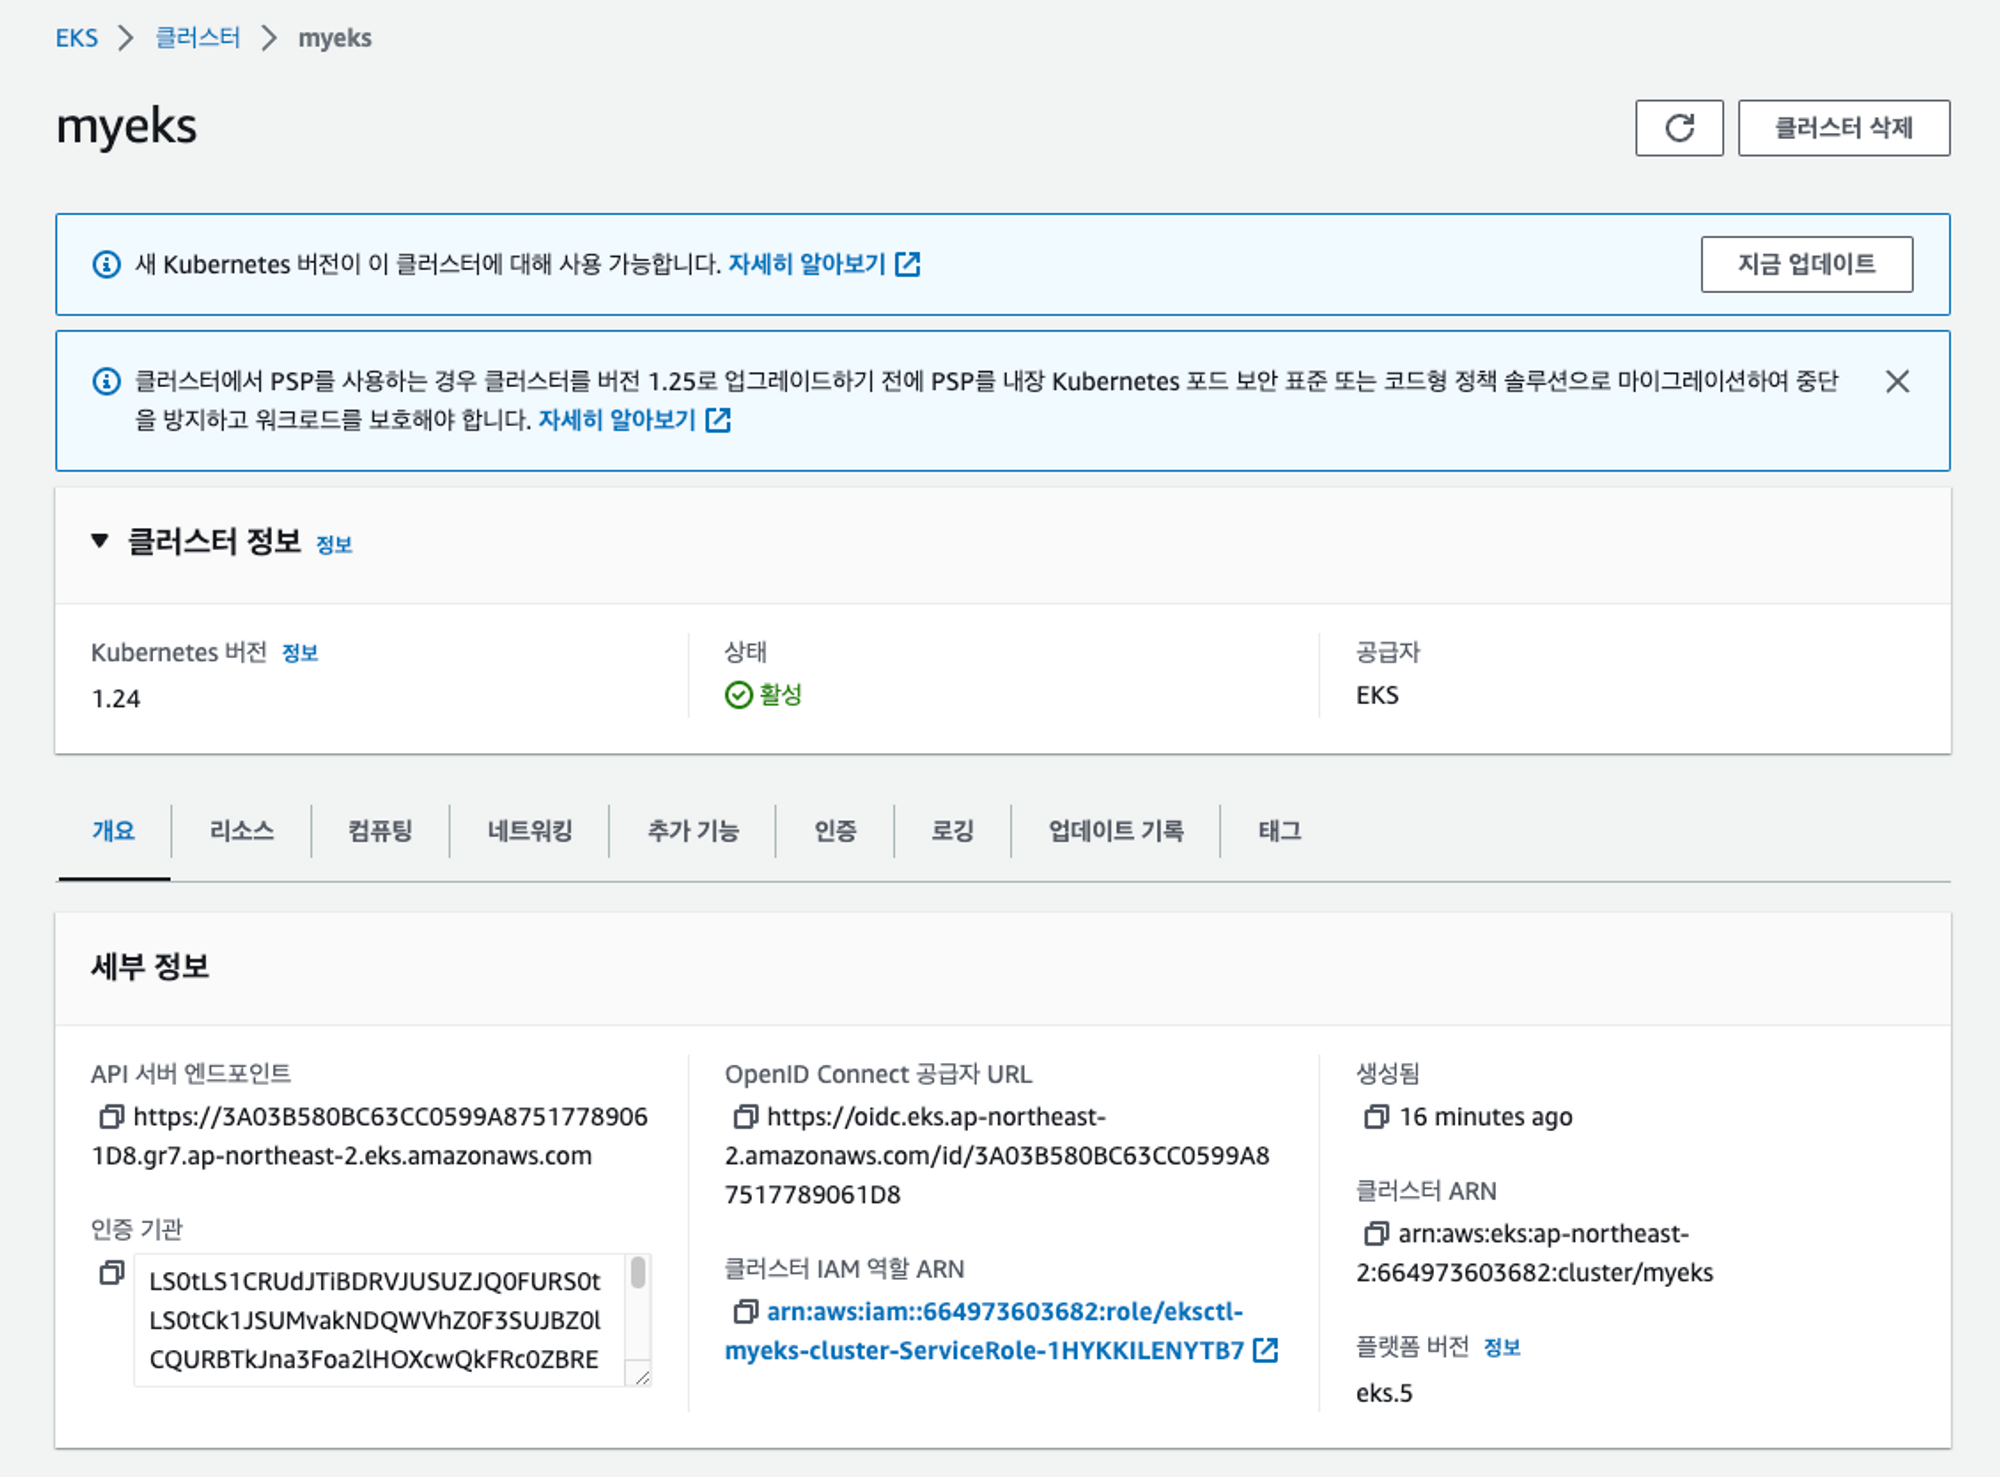The width and height of the screenshot is (2000, 1477).
Task: Copy the API server endpoint URL
Action: click(111, 1116)
